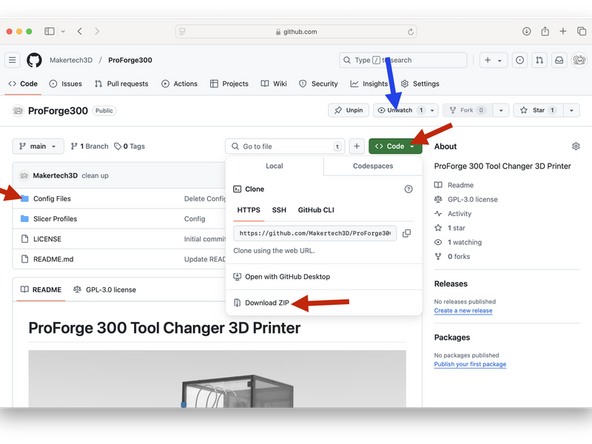Open the LICENSE file

coord(47,239)
